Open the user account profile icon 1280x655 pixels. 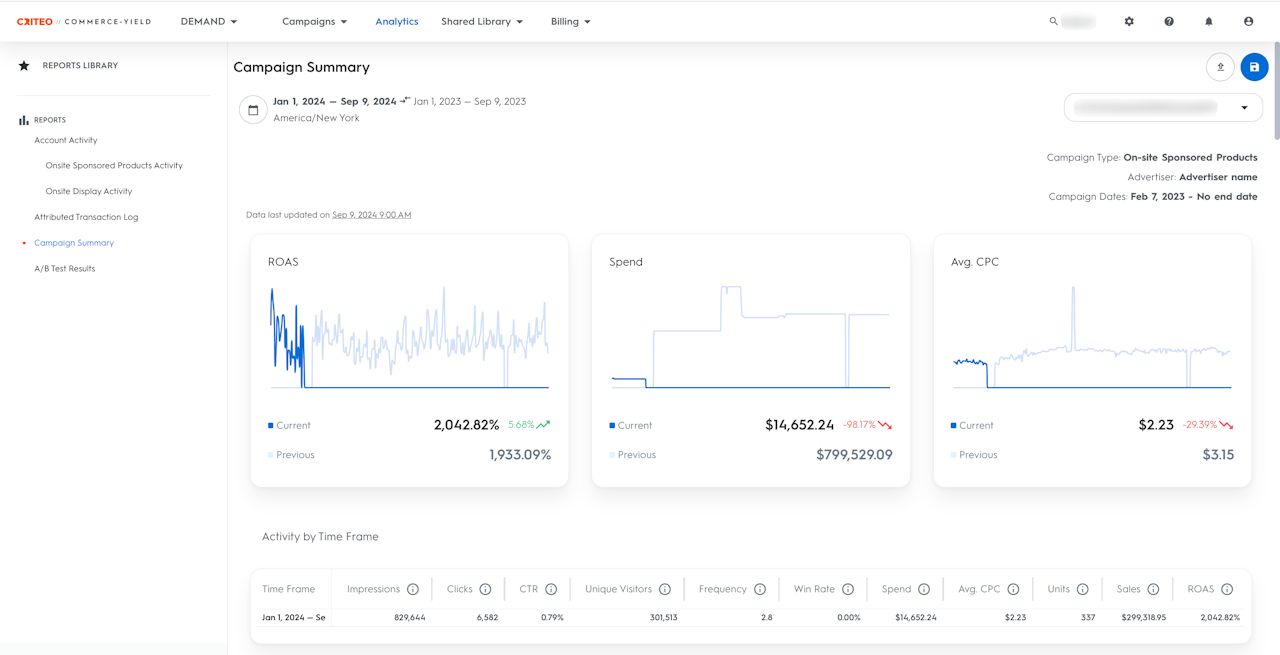click(1248, 21)
